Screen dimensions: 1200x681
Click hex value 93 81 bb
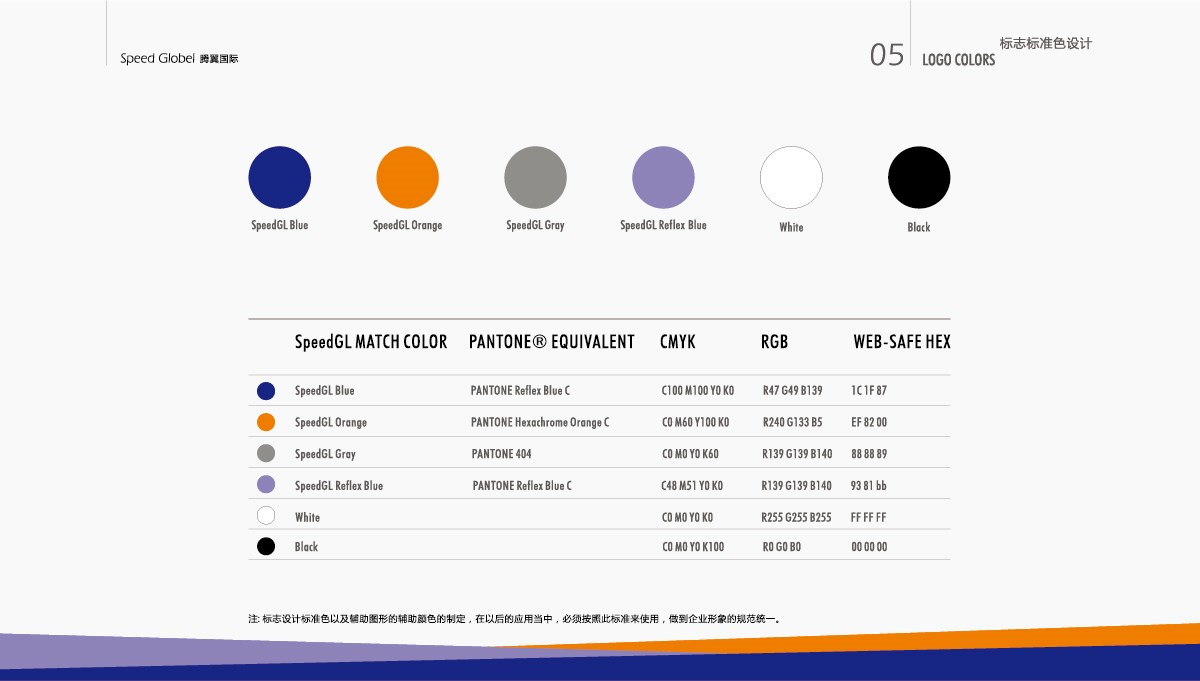coord(869,486)
